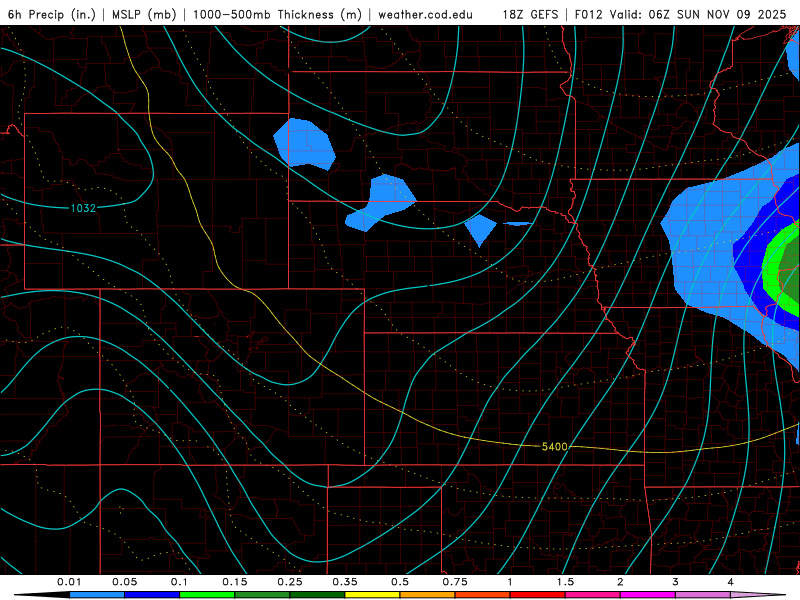
Task: Click the orchid 3–4 inch swatch
Action: [x=703, y=595]
